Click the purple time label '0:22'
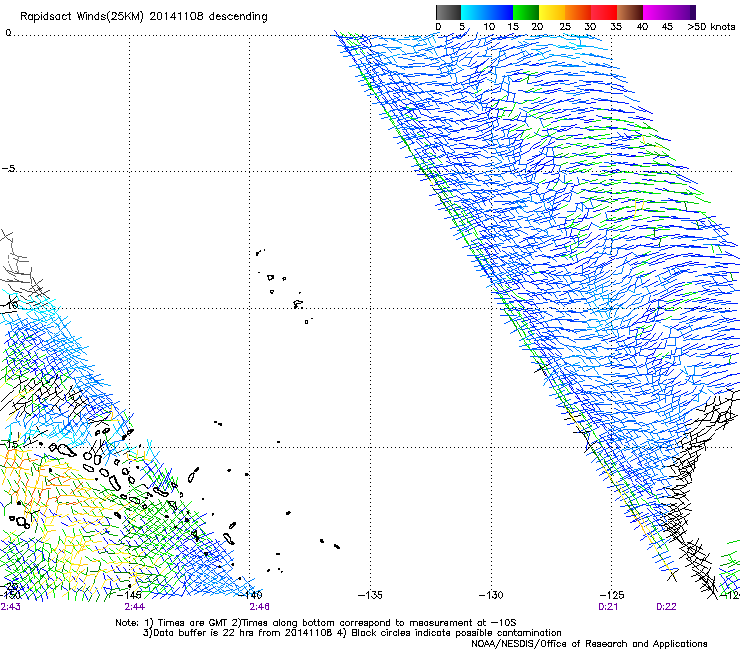740x650 pixels. [666, 607]
